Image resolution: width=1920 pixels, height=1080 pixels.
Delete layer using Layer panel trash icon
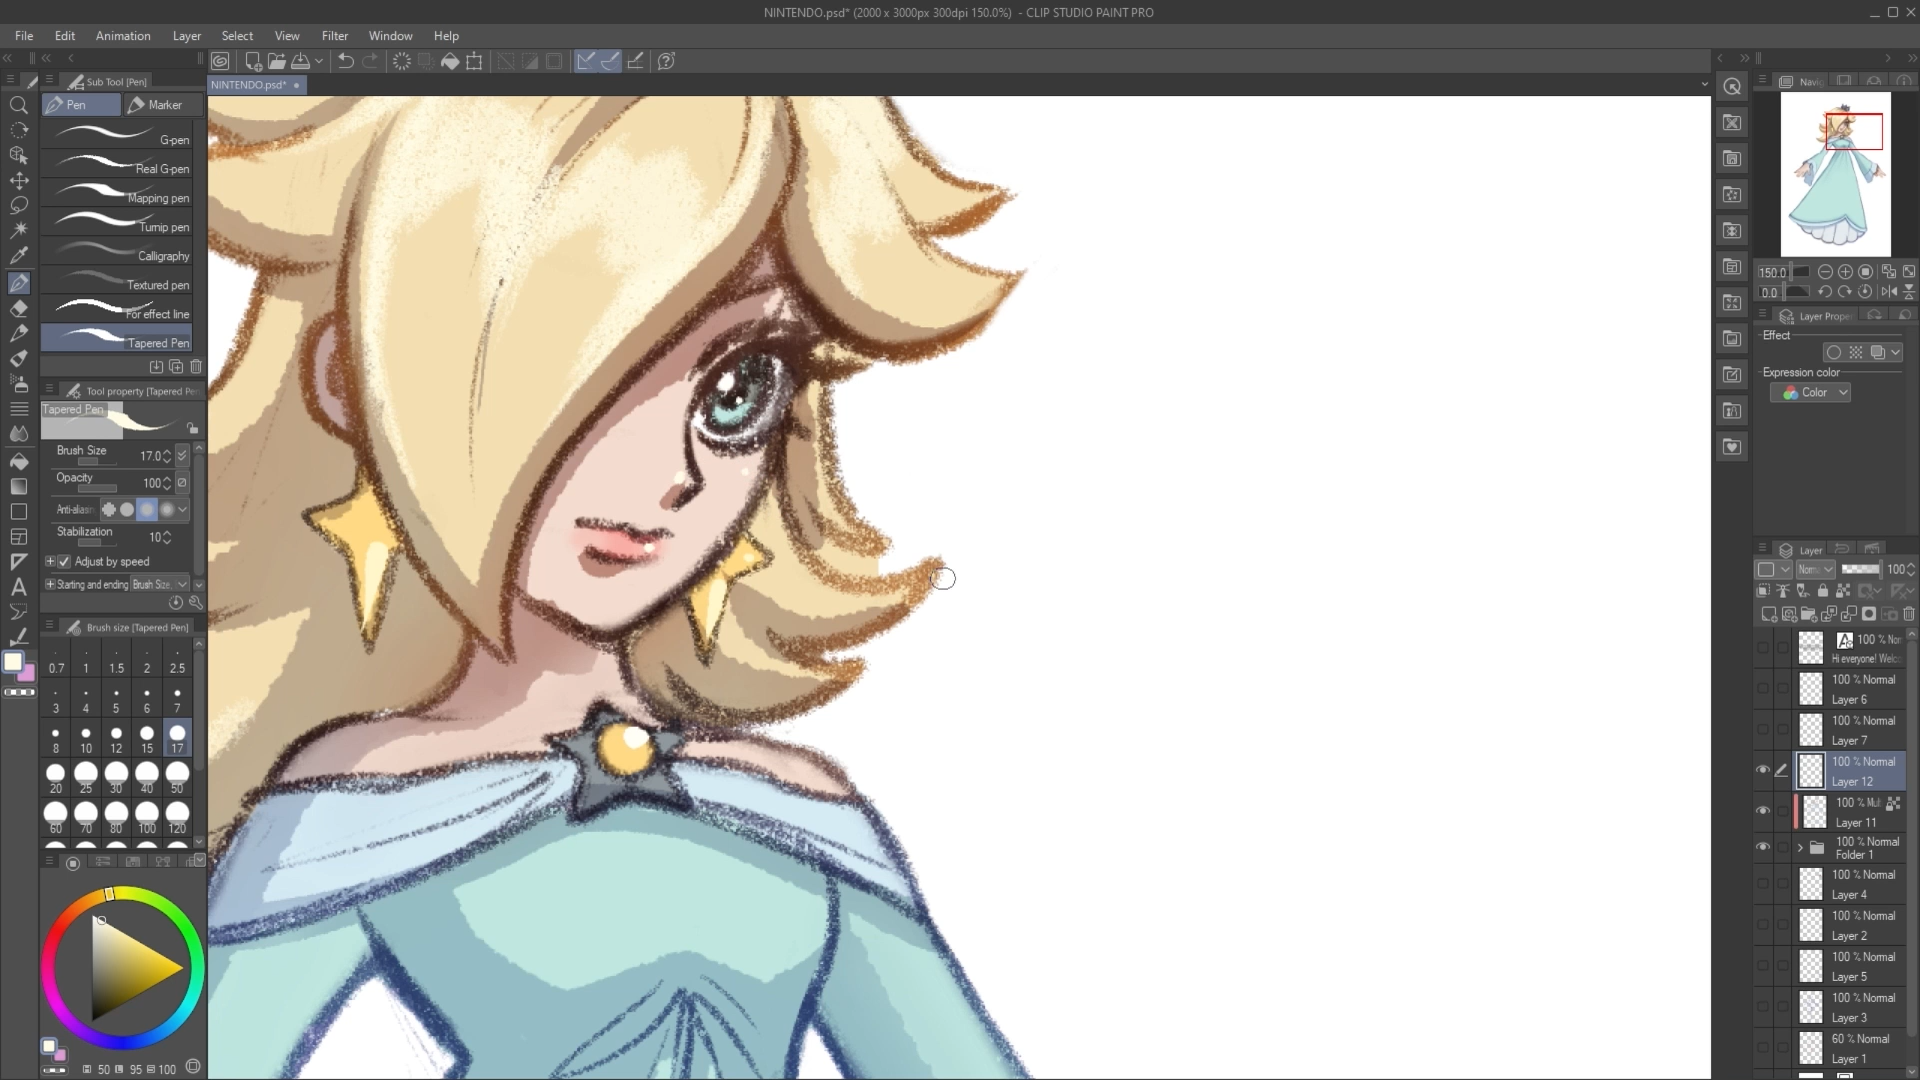click(1909, 614)
